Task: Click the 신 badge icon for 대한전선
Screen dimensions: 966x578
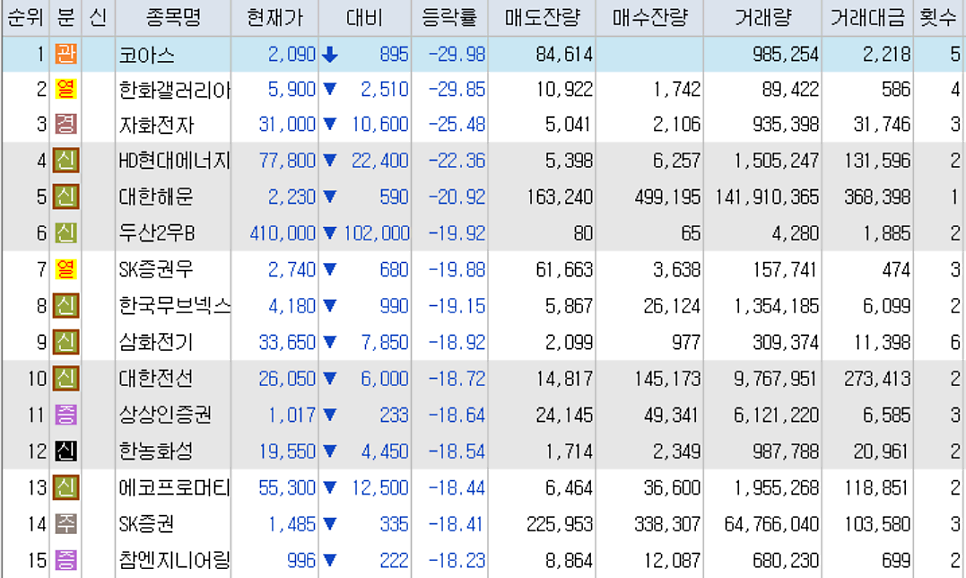Action: [x=66, y=379]
